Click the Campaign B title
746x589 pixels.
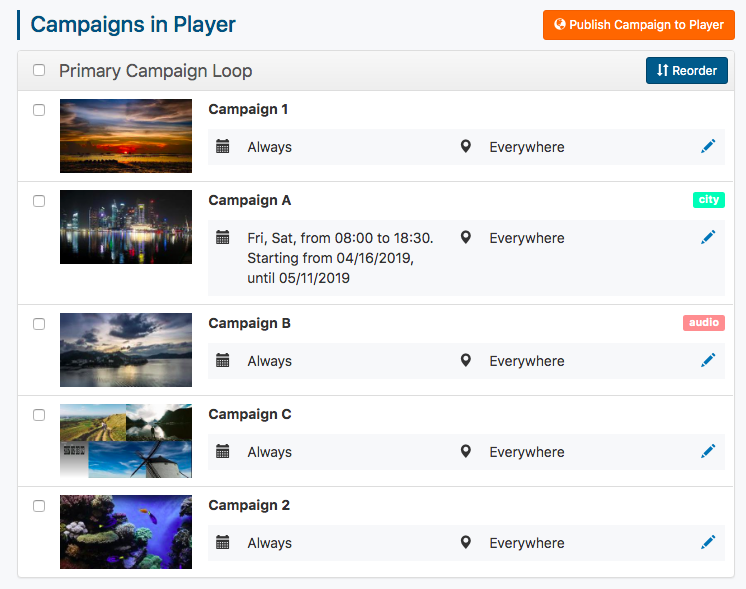[249, 324]
